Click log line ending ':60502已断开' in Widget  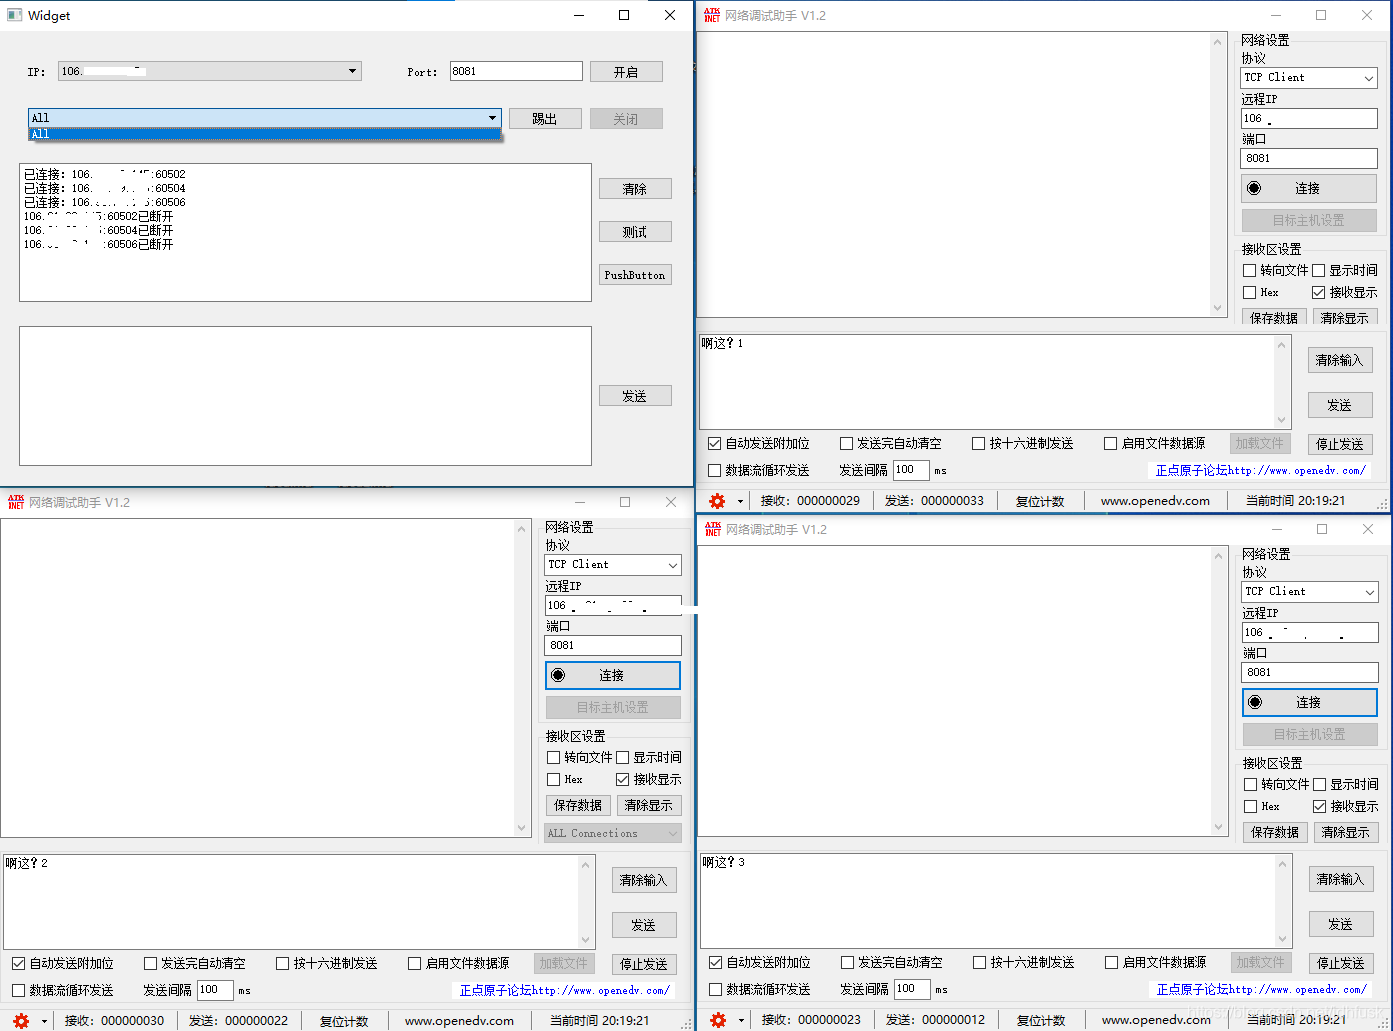[x=98, y=216]
